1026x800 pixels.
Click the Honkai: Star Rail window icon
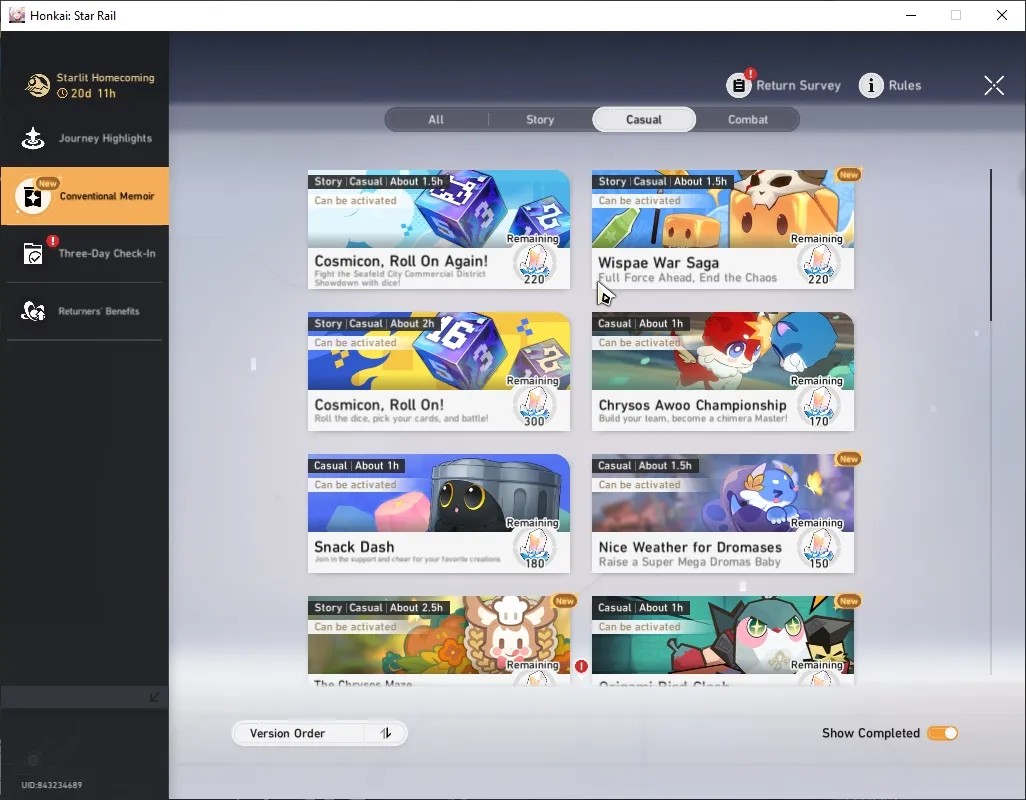point(16,15)
